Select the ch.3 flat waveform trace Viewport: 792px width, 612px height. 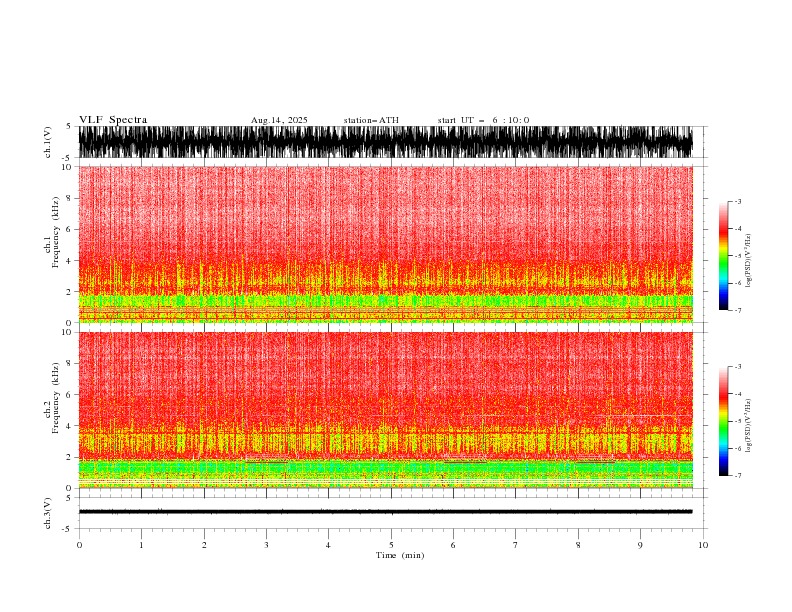coord(385,512)
